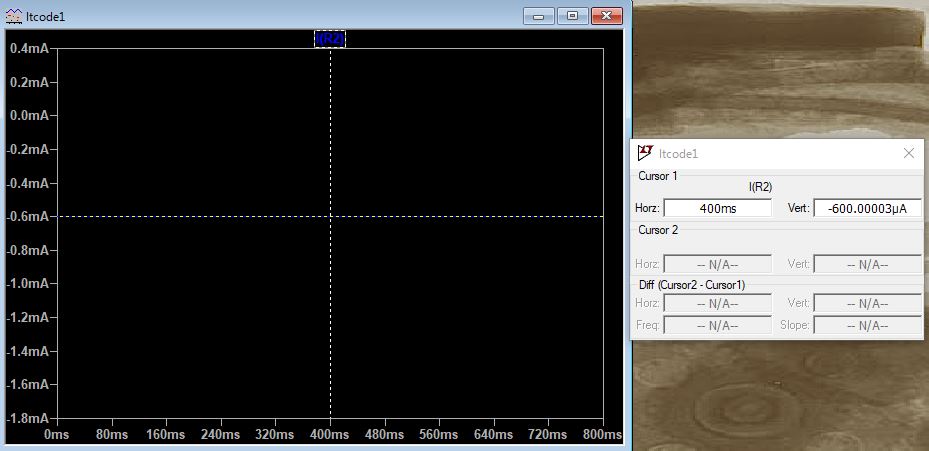Viewport: 929px width, 451px height.
Task: Click Cursor 1 Horz field showing 400ms
Action: 717,208
